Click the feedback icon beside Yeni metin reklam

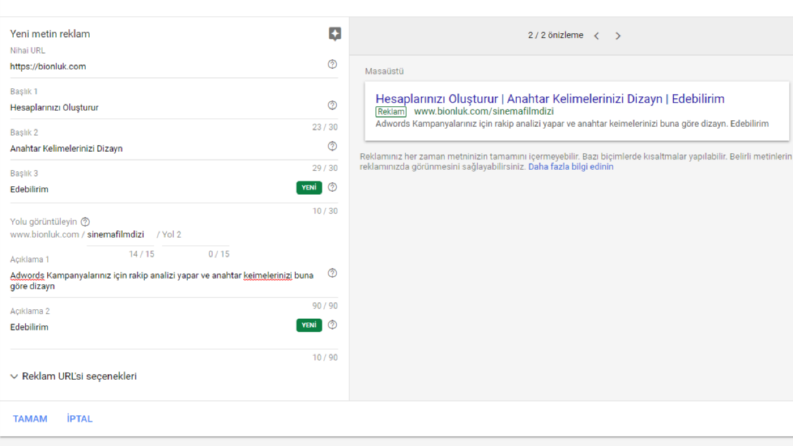335,34
